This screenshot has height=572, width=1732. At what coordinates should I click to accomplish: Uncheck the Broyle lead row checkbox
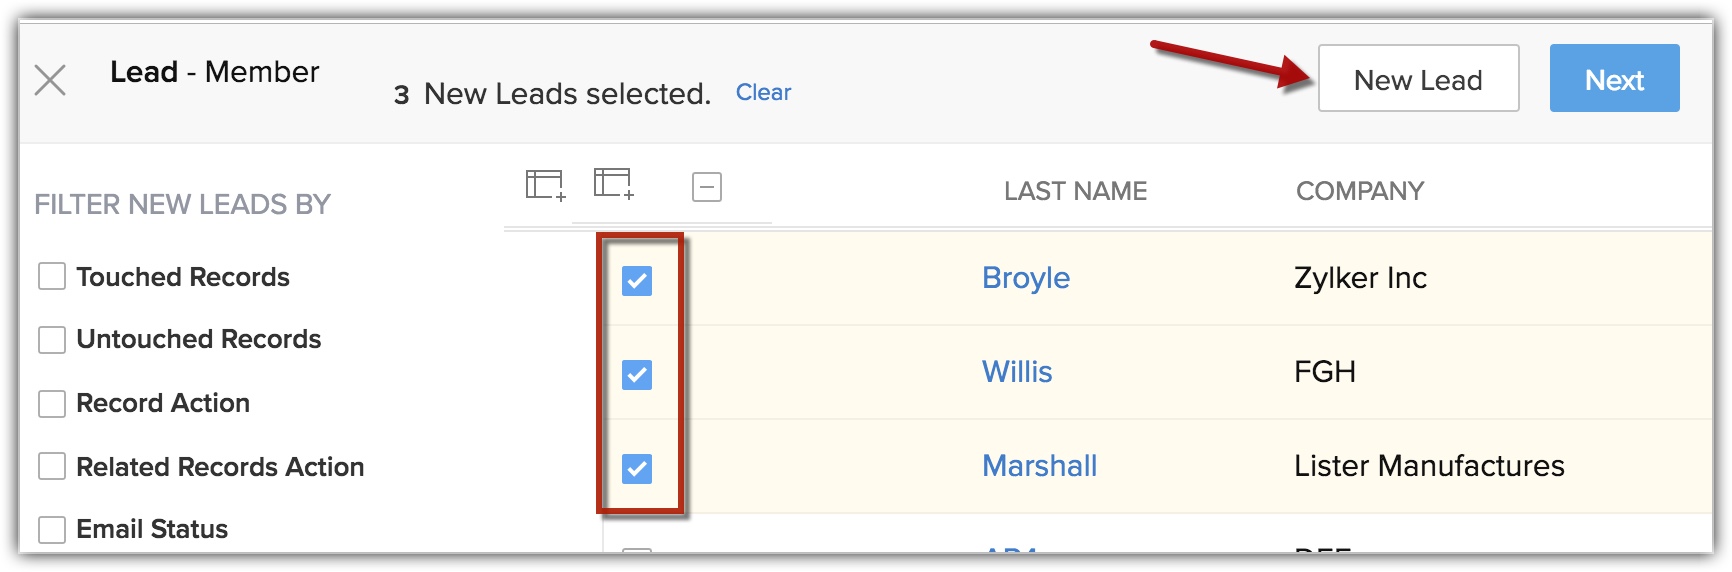point(637,281)
